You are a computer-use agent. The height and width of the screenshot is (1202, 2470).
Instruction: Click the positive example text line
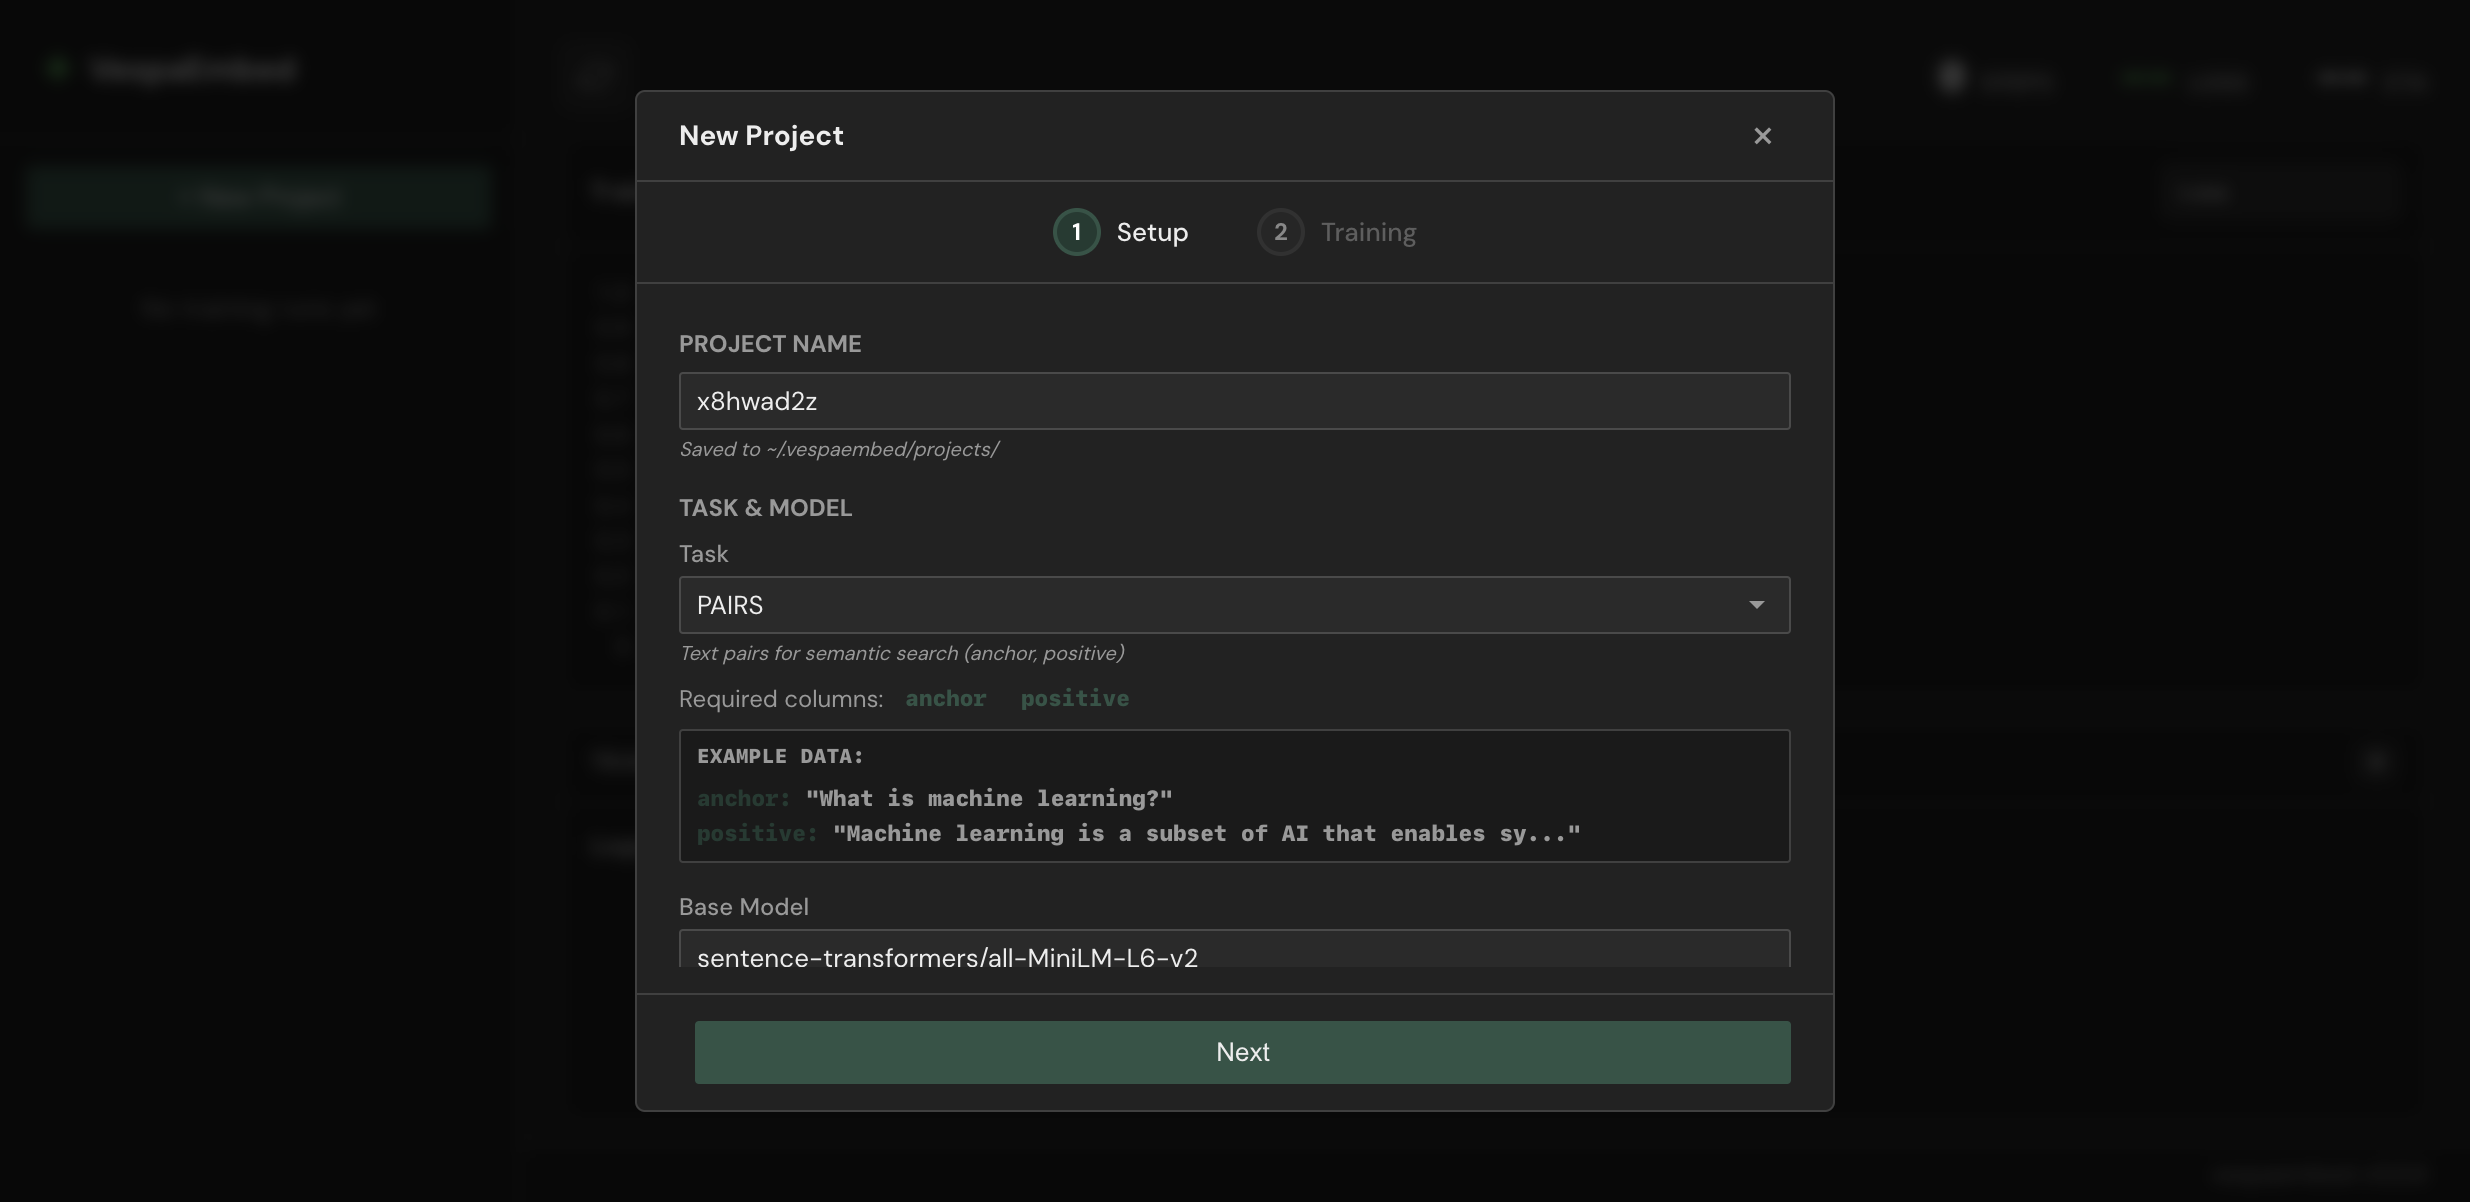pyautogui.click(x=1138, y=833)
